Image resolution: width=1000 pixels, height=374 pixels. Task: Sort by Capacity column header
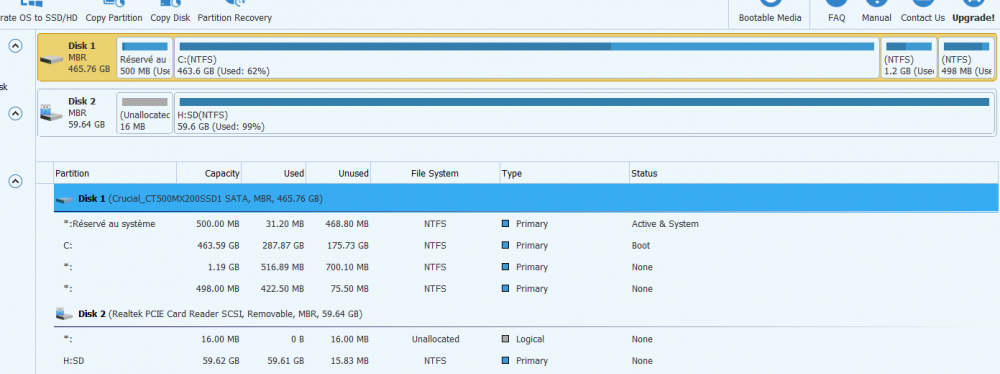(209, 173)
